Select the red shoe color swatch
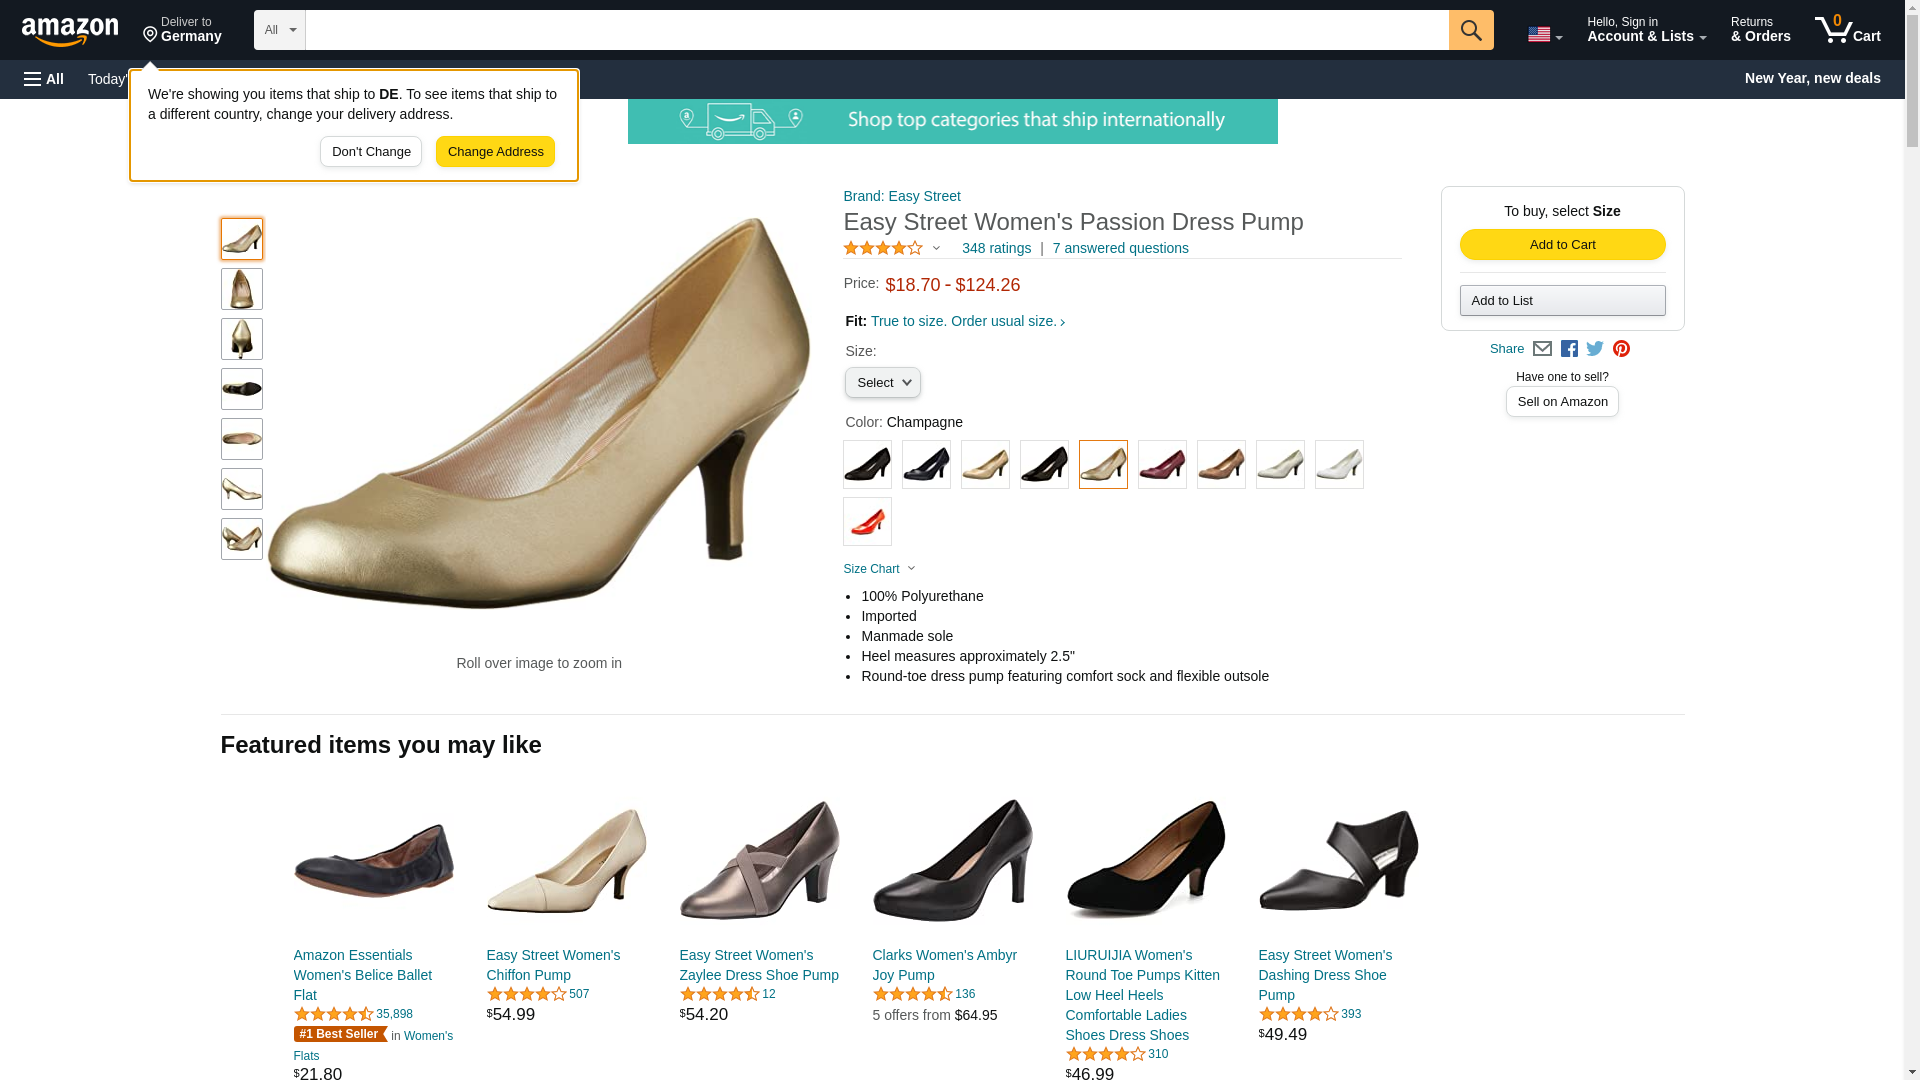This screenshot has height=1080, width=1920. tap(867, 522)
